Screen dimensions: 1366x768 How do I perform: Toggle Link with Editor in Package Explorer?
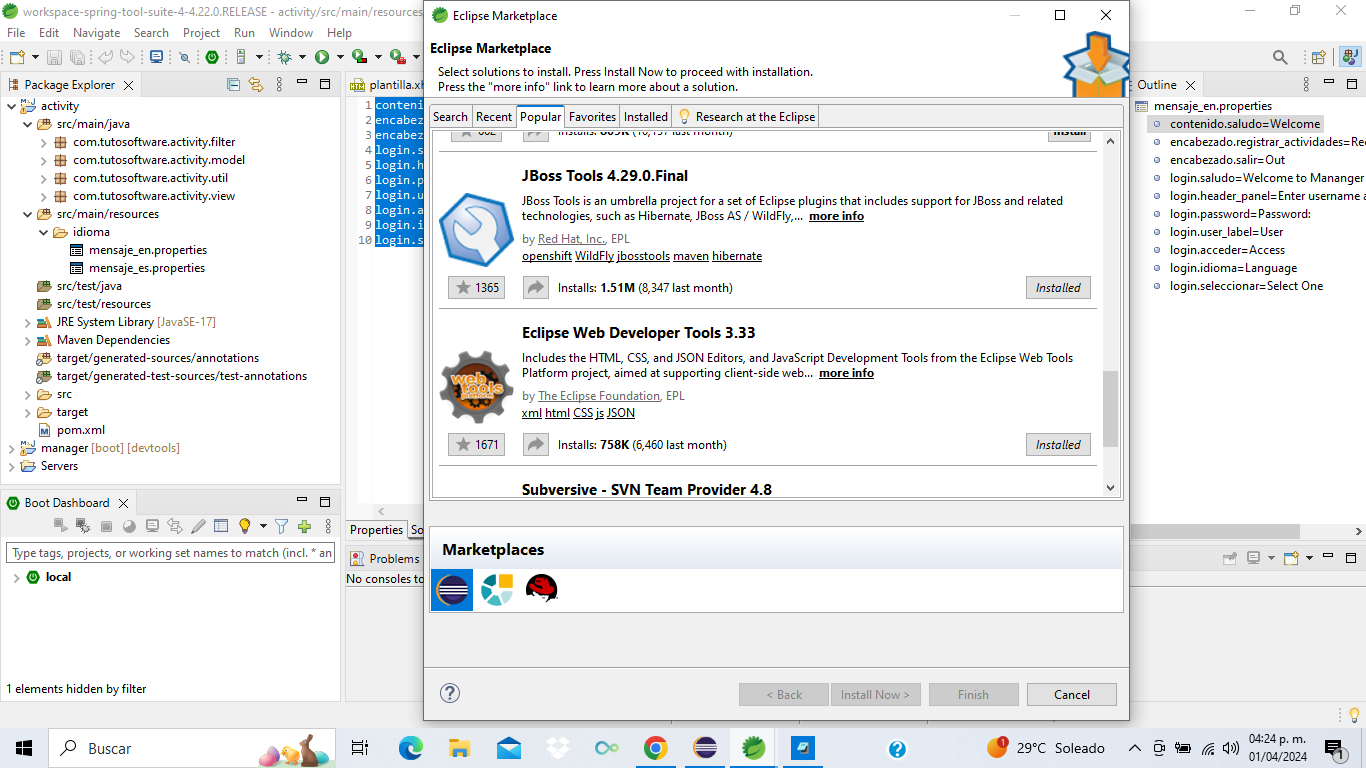coord(256,85)
